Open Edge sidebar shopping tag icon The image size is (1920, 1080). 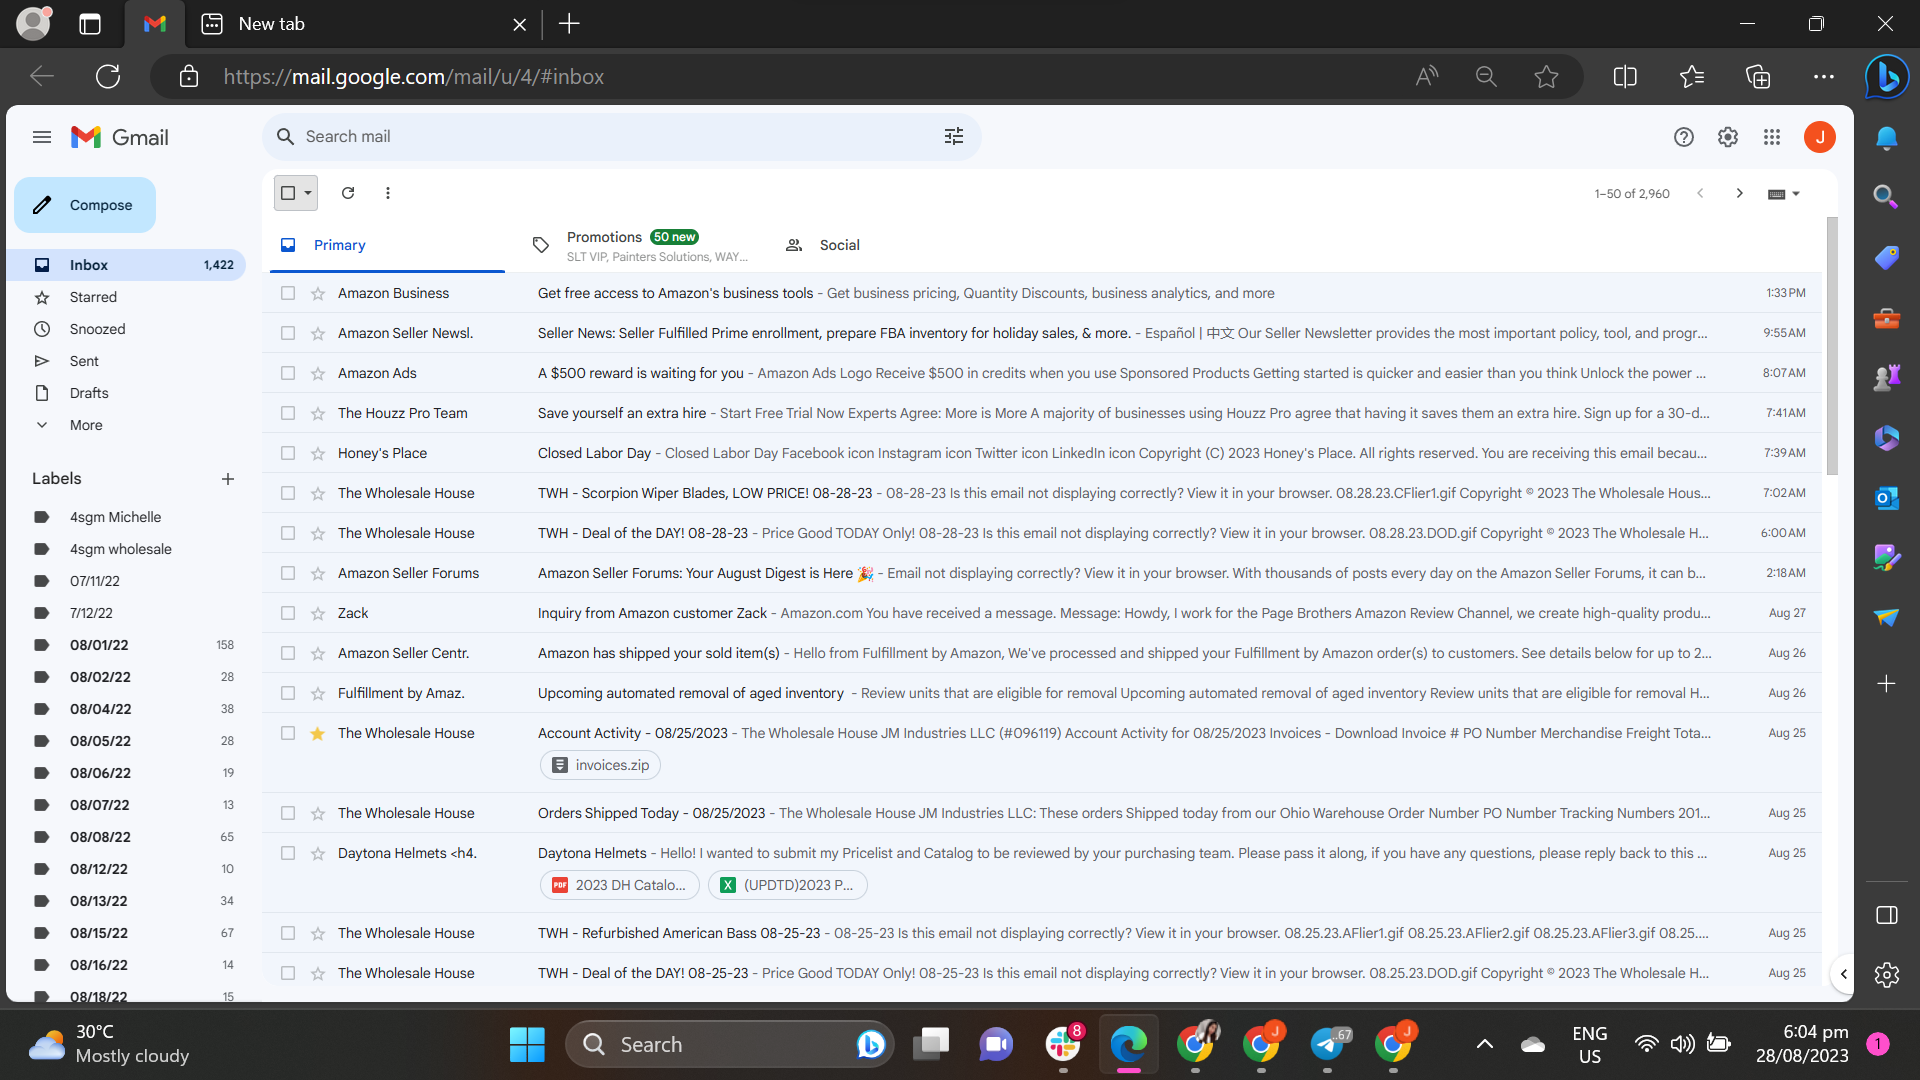1887,258
